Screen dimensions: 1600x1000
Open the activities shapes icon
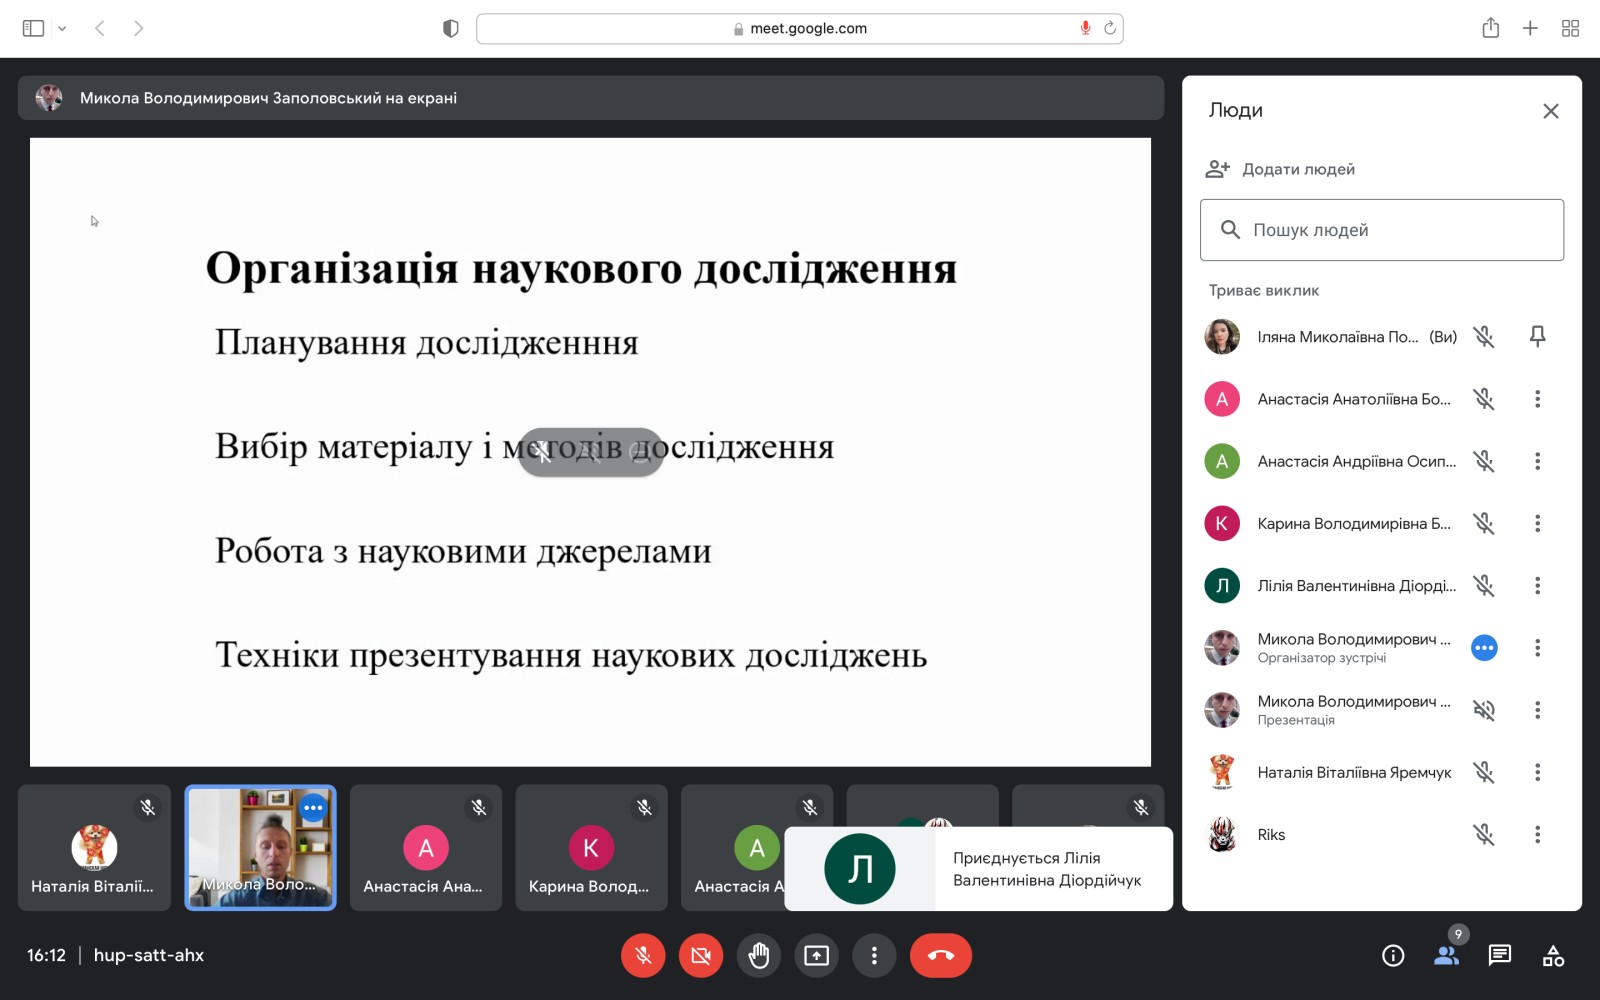pyautogui.click(x=1553, y=956)
